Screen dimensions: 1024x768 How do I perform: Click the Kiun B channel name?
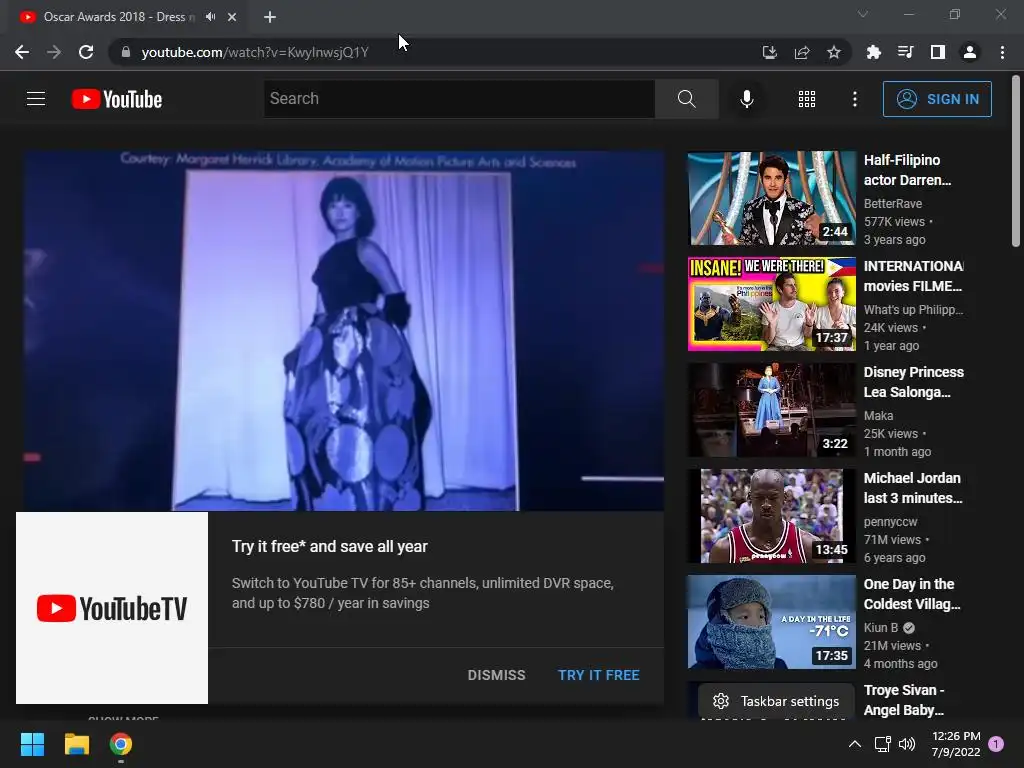(880, 628)
